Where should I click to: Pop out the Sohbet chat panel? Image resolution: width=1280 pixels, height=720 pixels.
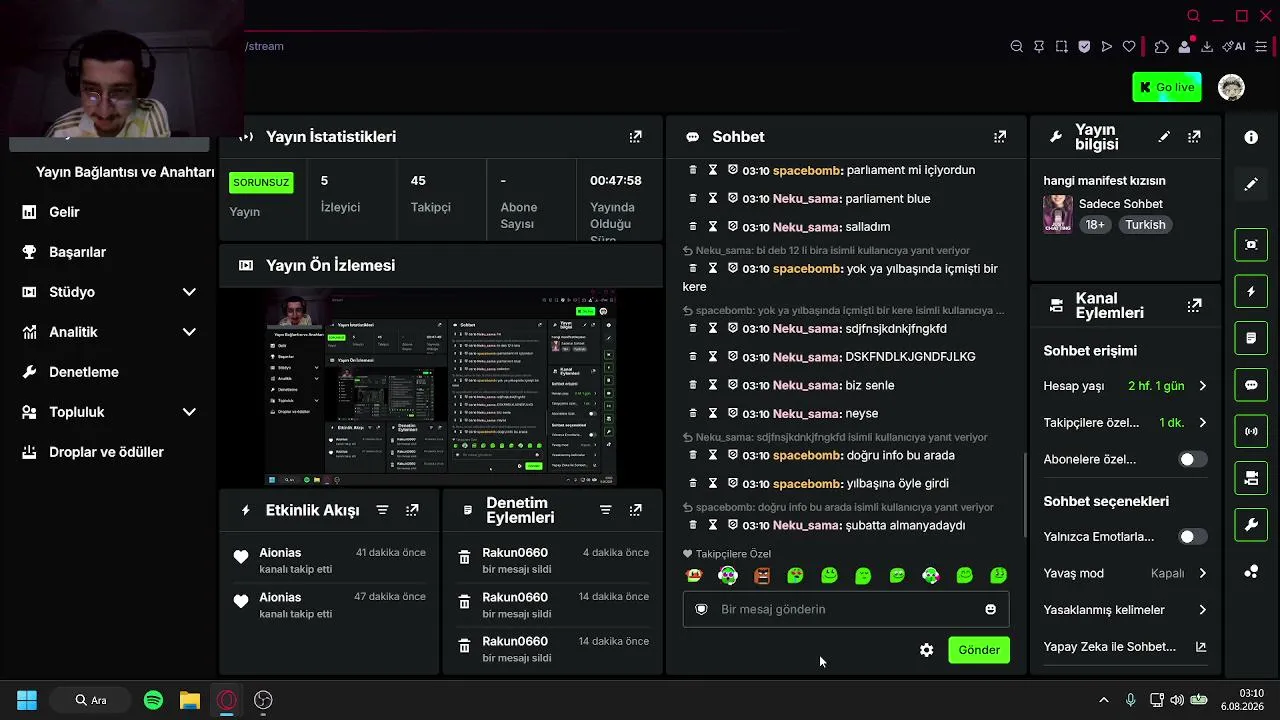(x=999, y=137)
